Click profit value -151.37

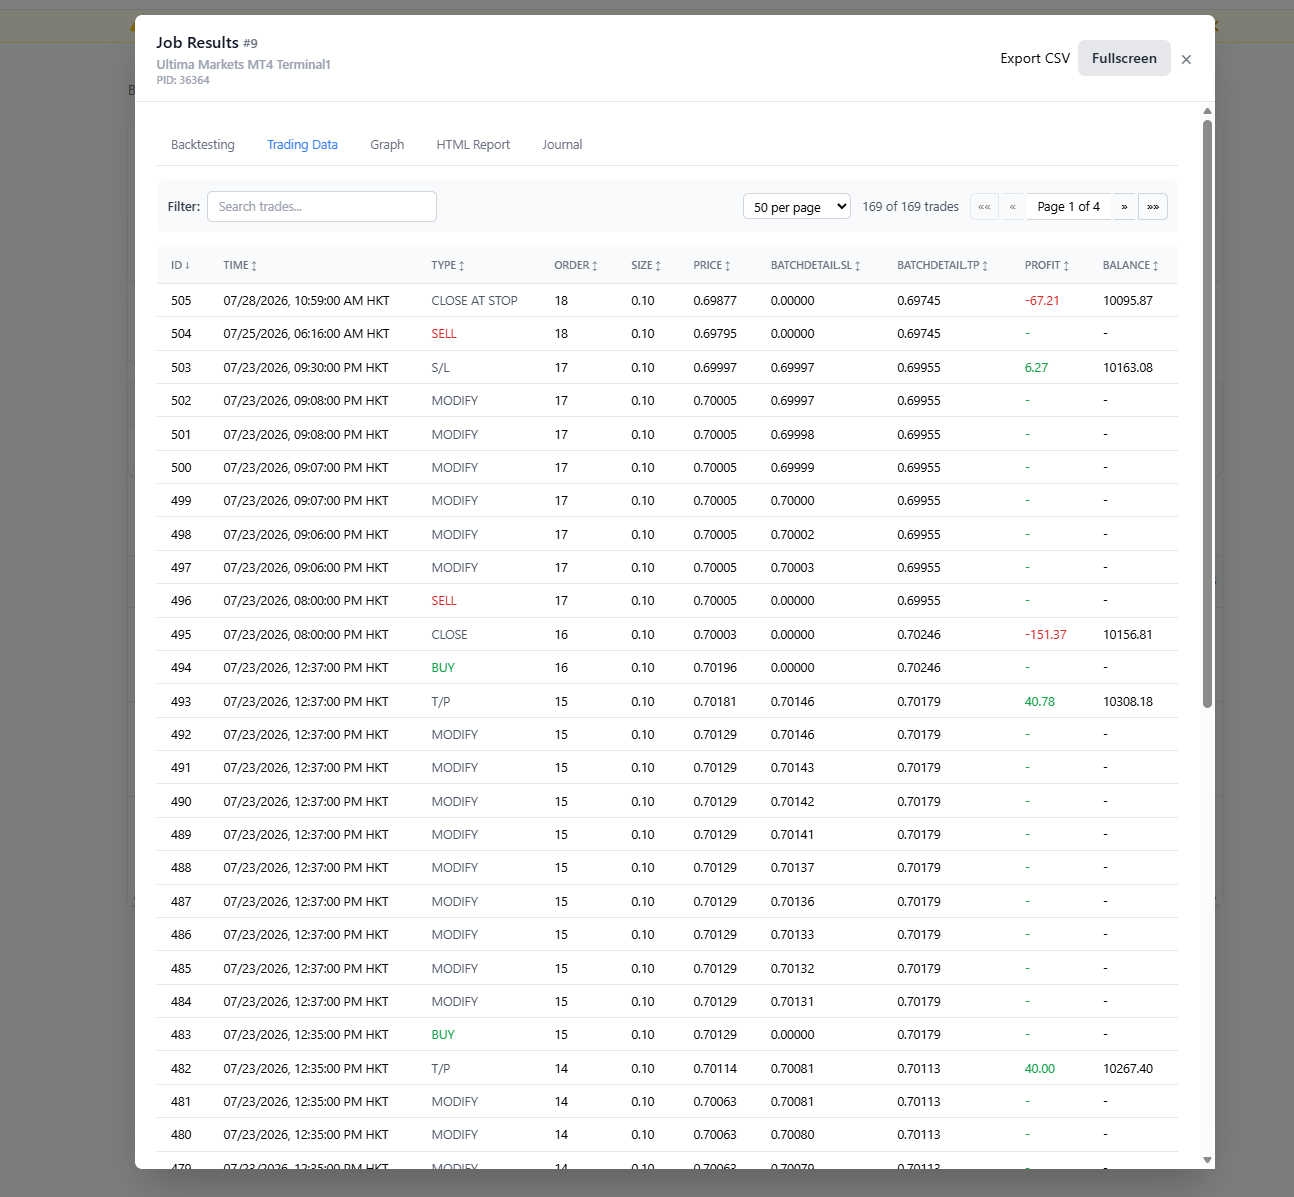[x=1045, y=634]
